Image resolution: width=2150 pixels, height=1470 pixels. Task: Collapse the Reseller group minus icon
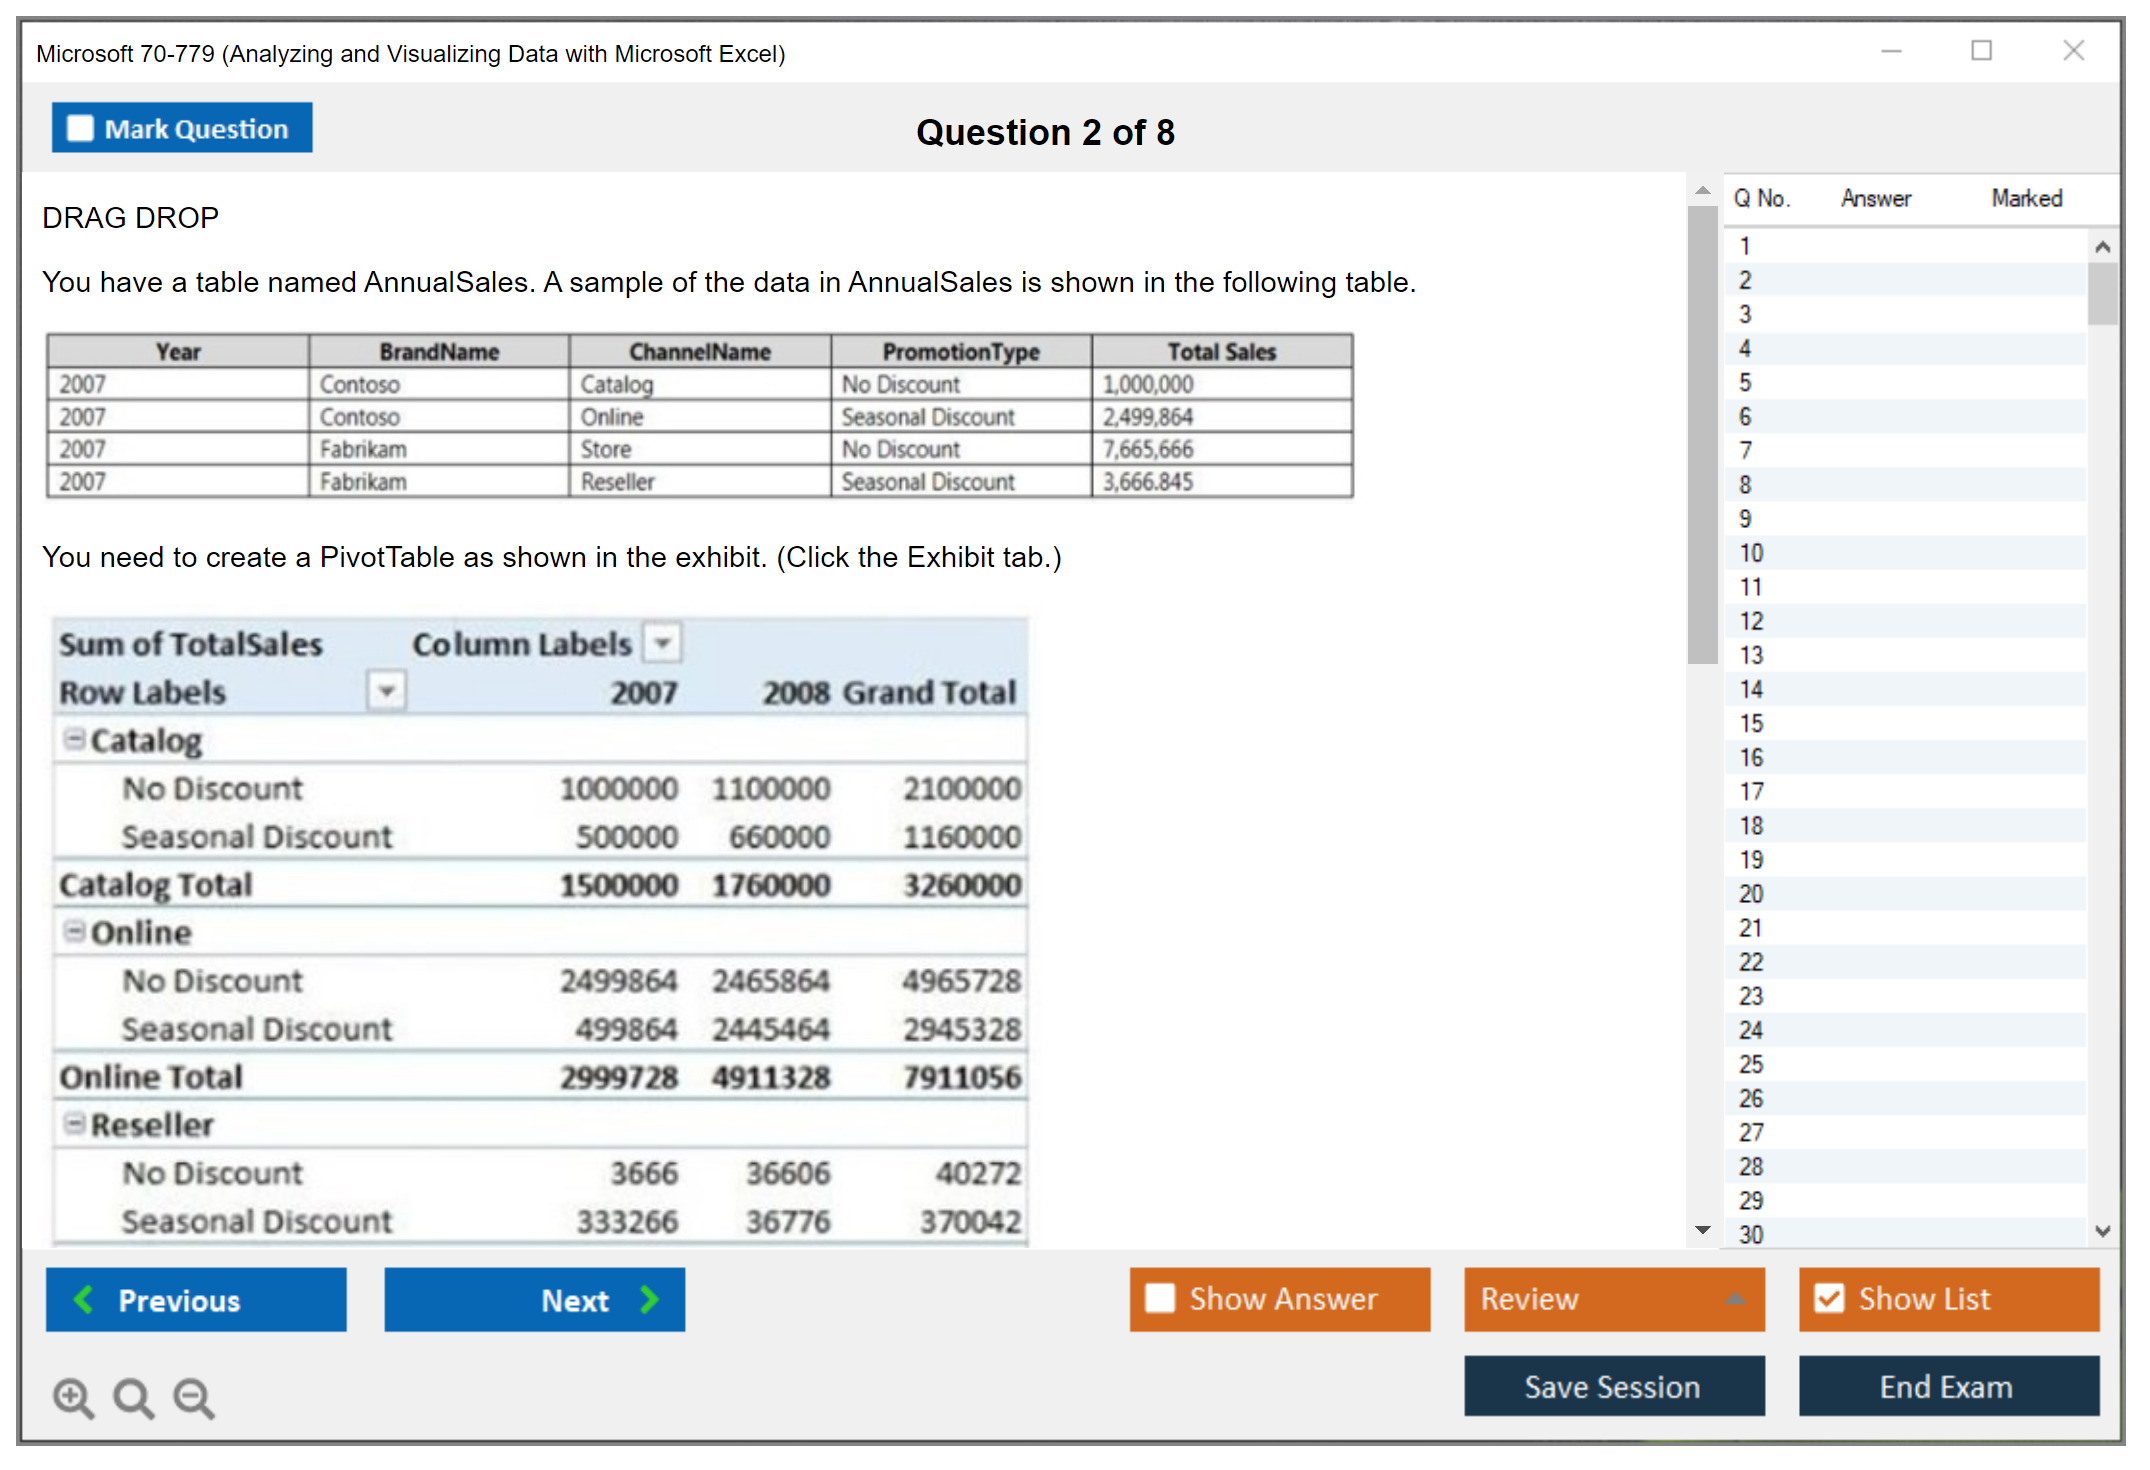74,1123
